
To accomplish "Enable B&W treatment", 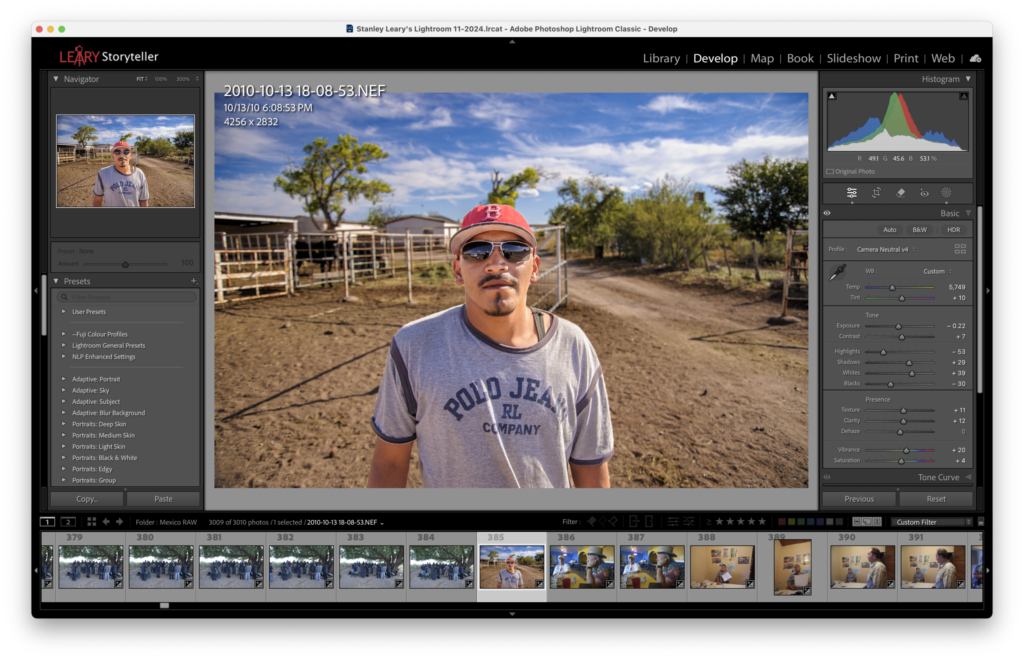I will click(x=920, y=230).
